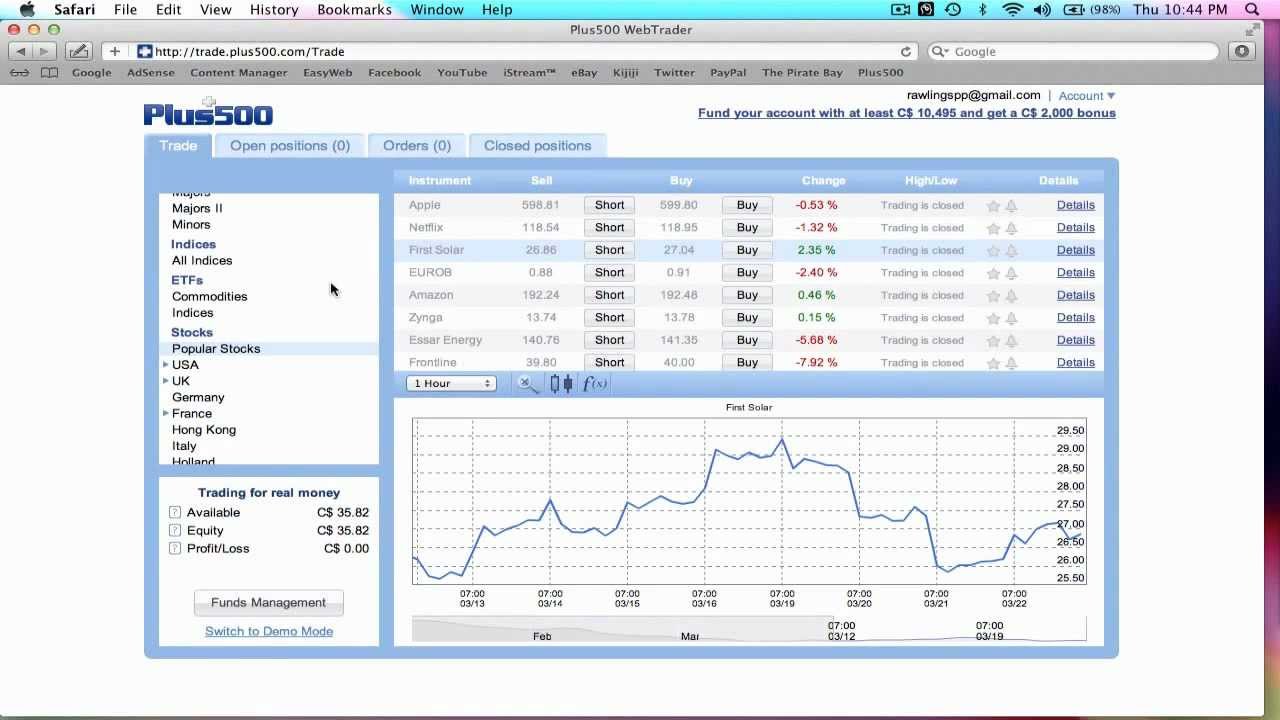Open YouTube bookmark in bookmarks bar
The image size is (1280, 720).
462,73
